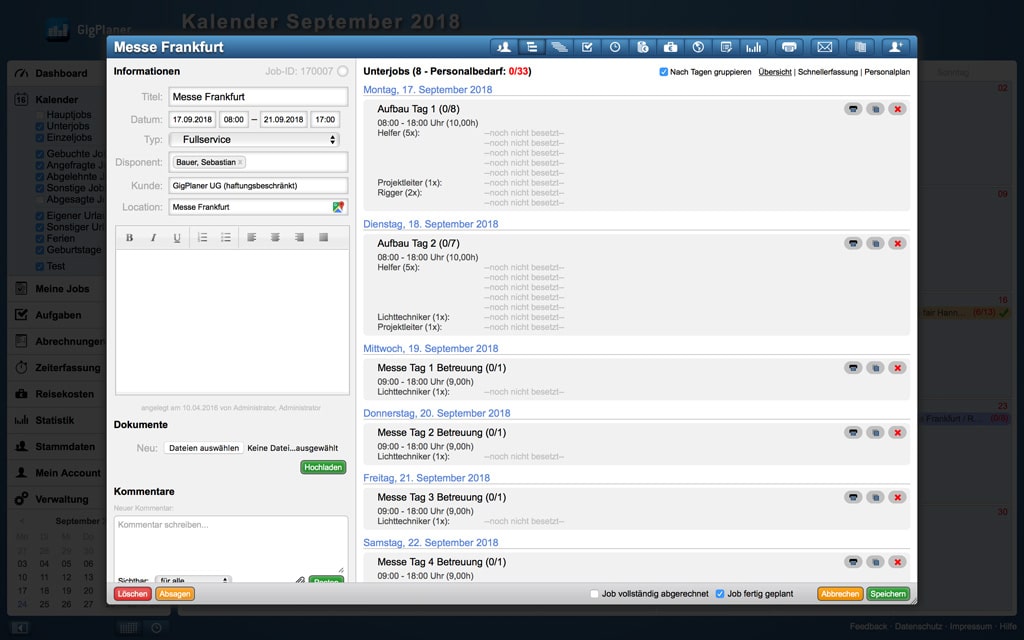
Task: Click the green Speichern button
Action: pyautogui.click(x=888, y=594)
